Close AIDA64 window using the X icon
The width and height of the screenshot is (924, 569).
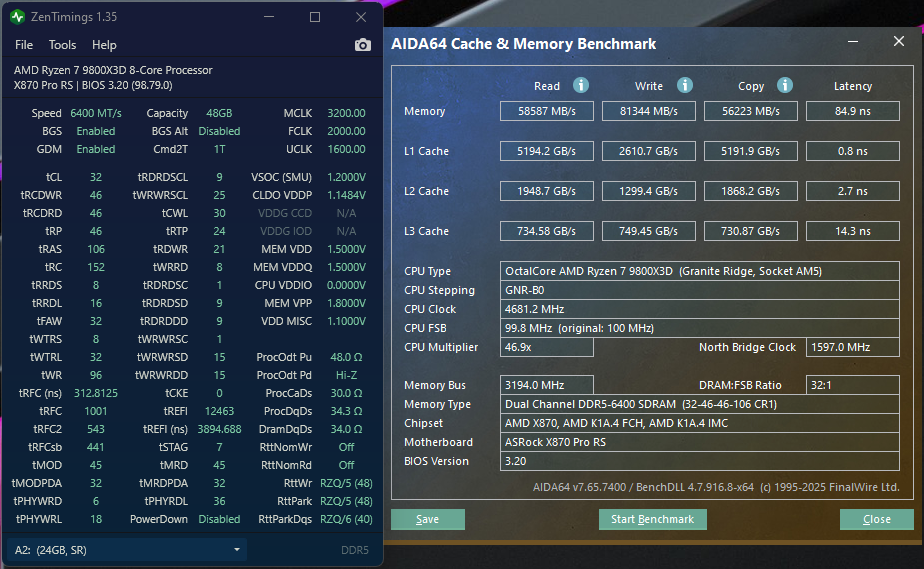point(899,41)
